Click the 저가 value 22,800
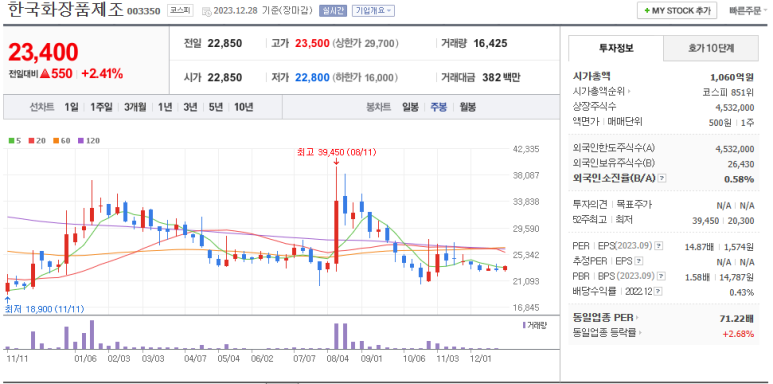This screenshot has width=773, height=384. coord(312,77)
